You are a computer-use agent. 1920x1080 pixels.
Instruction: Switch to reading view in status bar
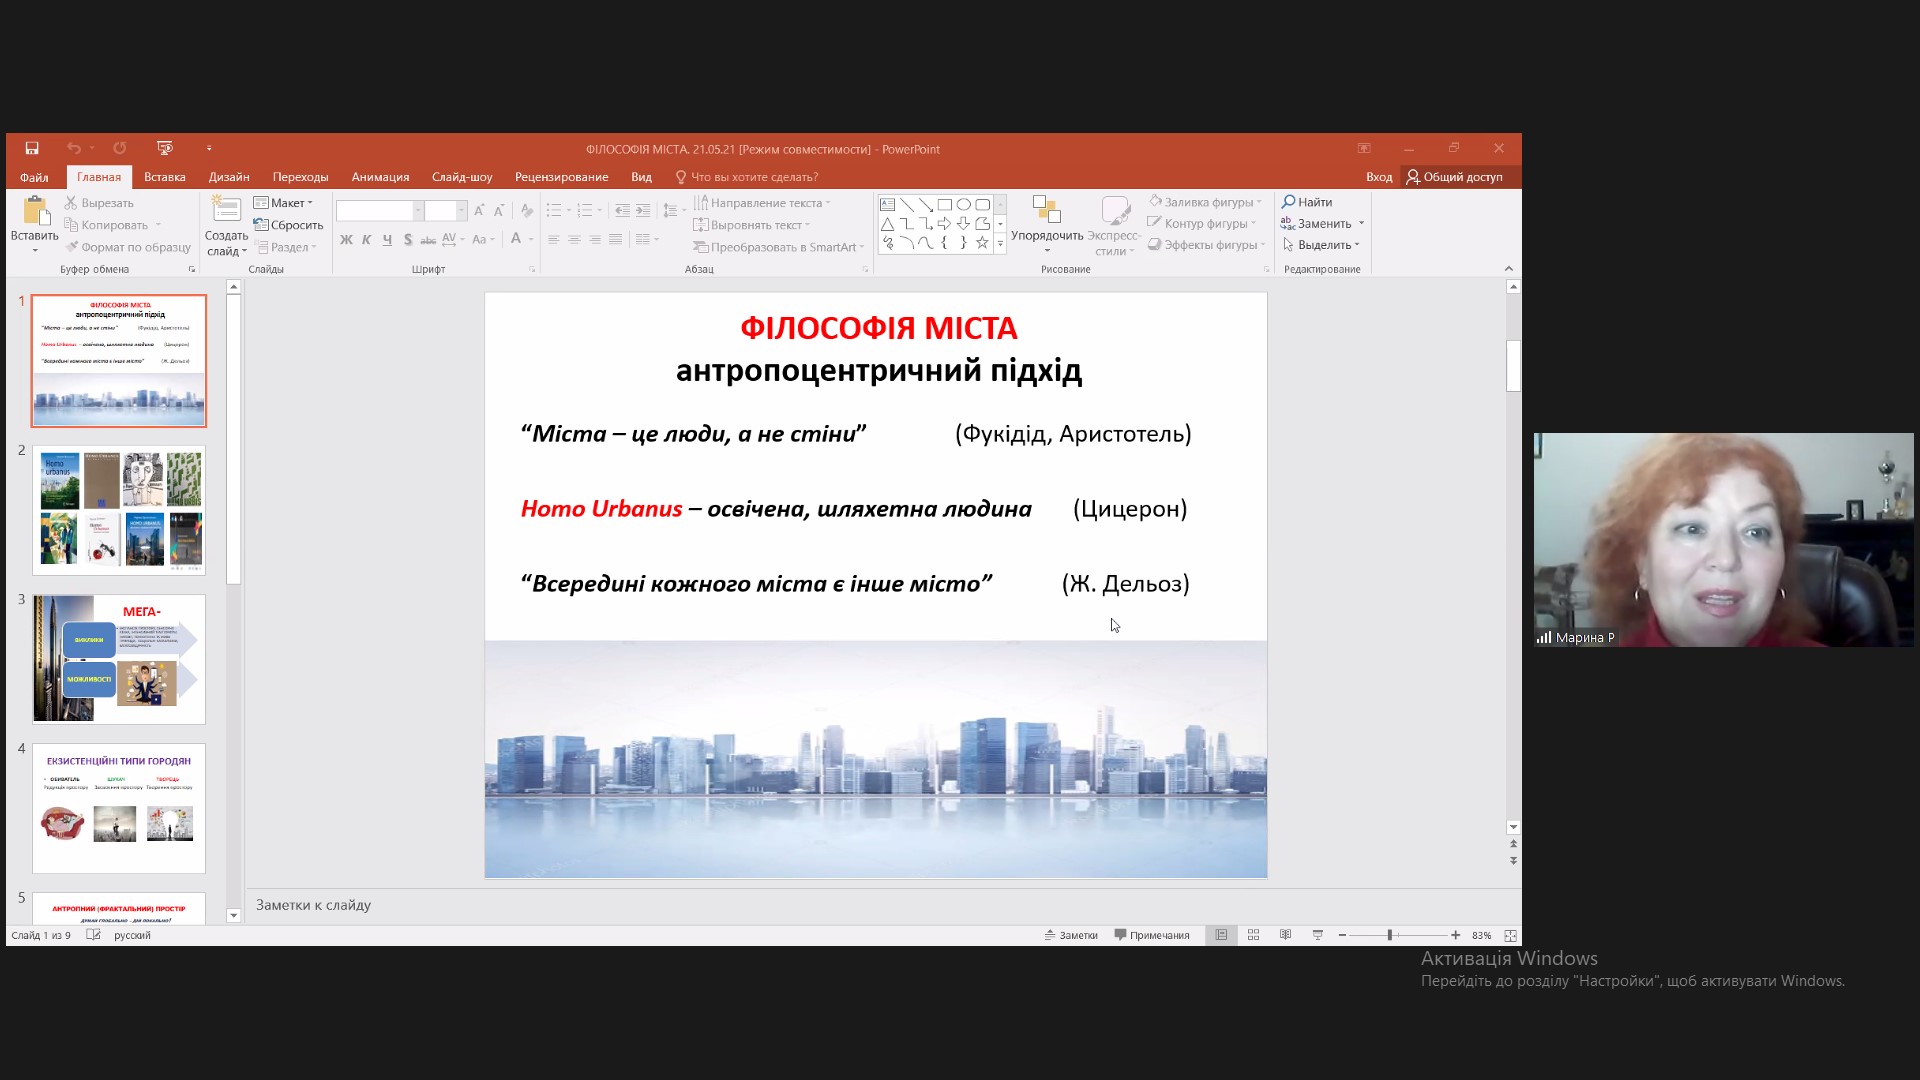pyautogui.click(x=1285, y=935)
